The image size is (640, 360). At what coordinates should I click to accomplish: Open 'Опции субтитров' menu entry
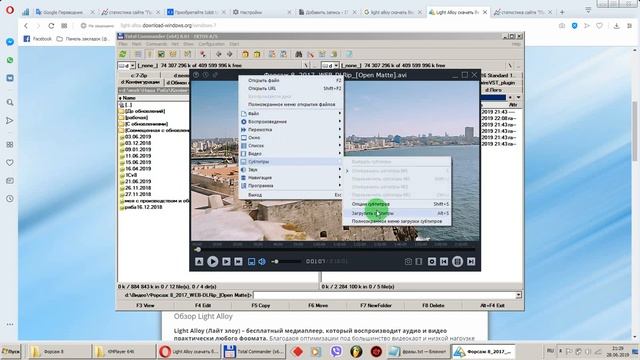pyautogui.click(x=397, y=204)
